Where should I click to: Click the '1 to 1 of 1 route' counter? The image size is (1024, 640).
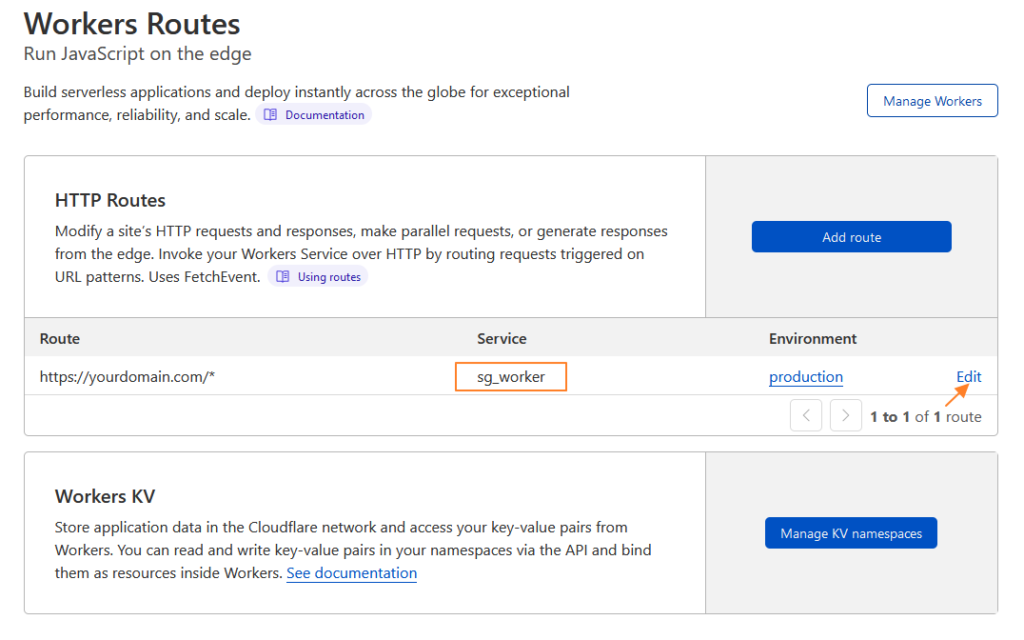(925, 417)
